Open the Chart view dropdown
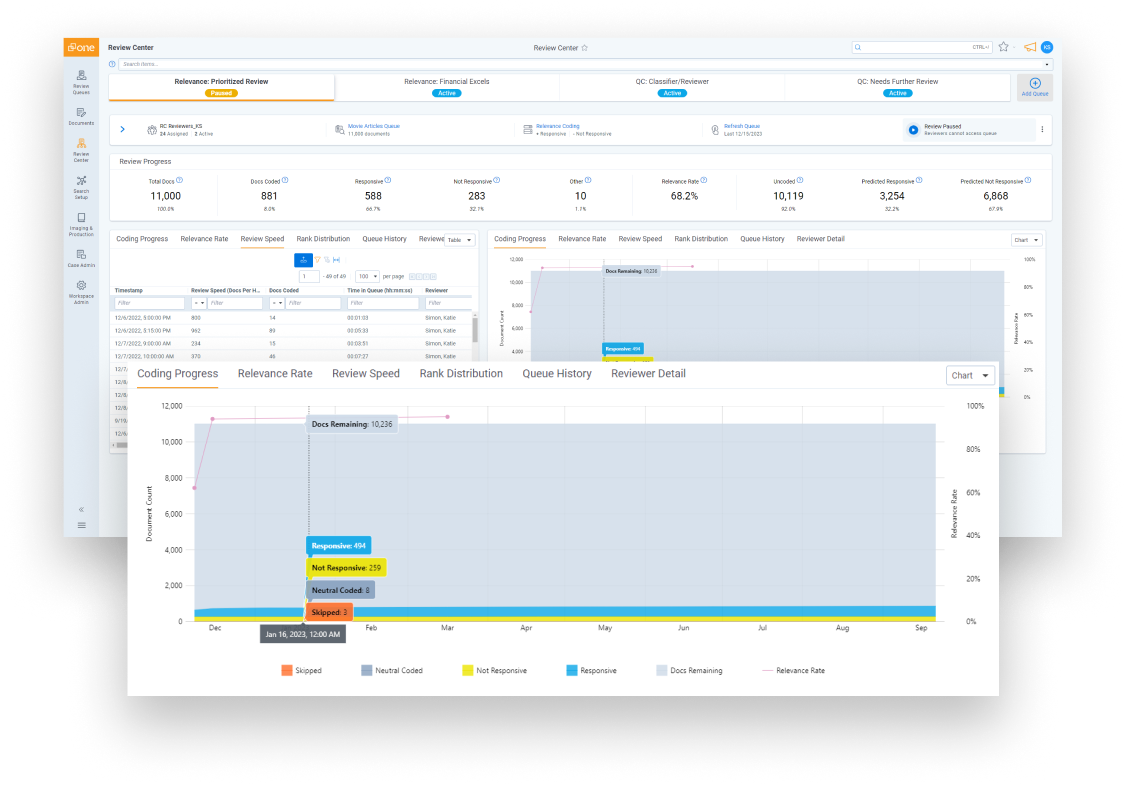 tap(968, 374)
